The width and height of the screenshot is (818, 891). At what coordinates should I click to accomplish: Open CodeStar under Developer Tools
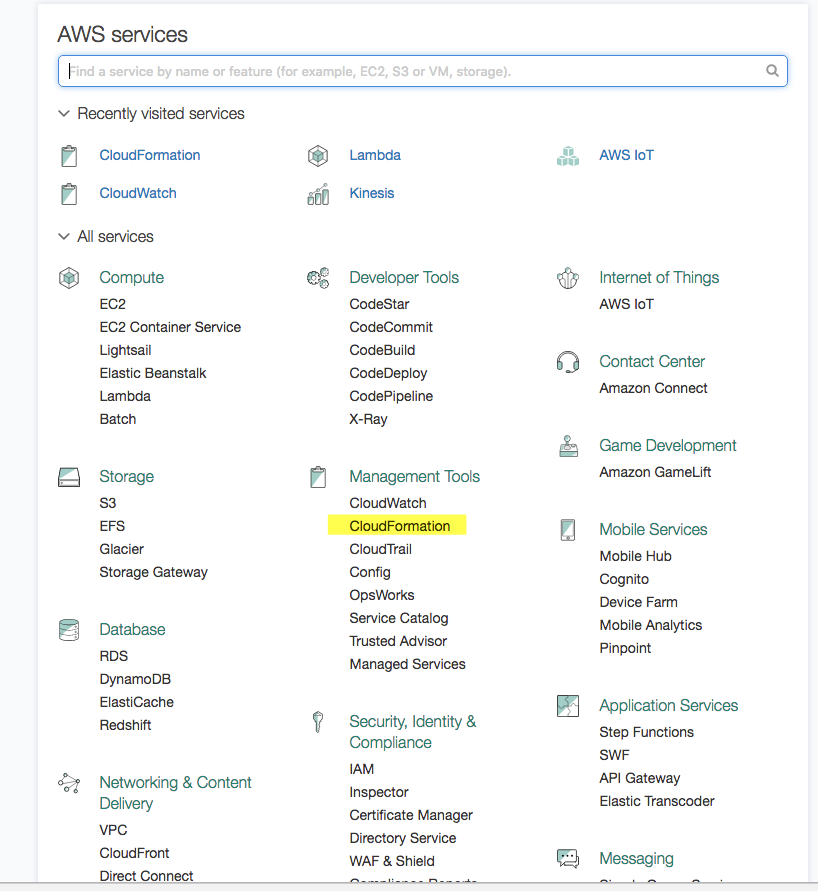[x=379, y=304]
